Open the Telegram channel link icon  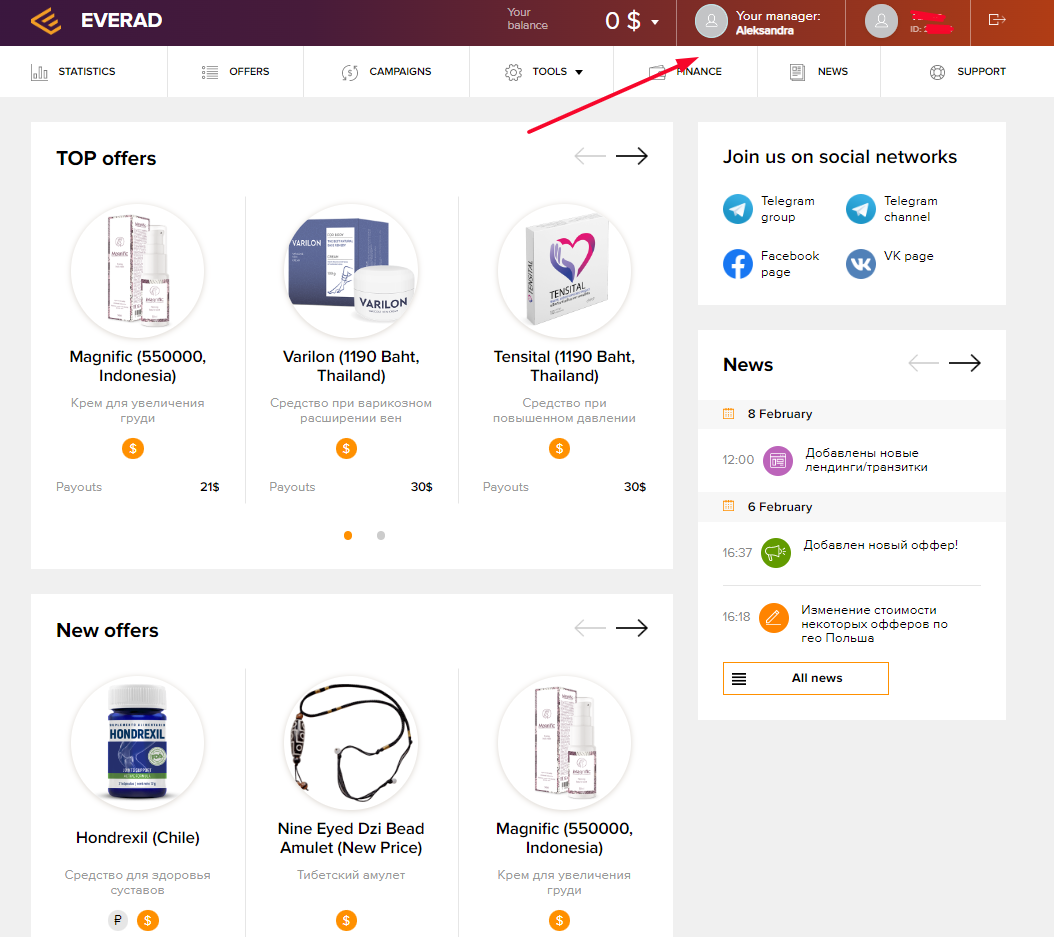pyautogui.click(x=861, y=209)
